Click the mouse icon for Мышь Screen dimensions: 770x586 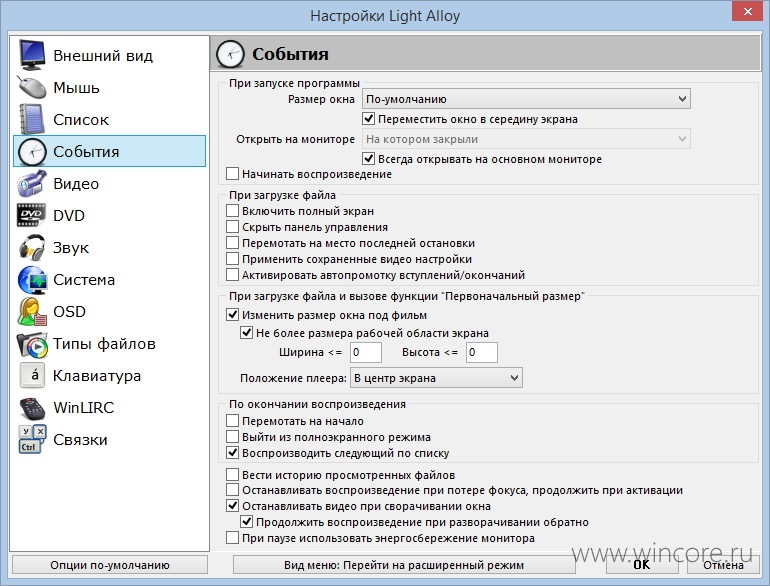click(32, 87)
